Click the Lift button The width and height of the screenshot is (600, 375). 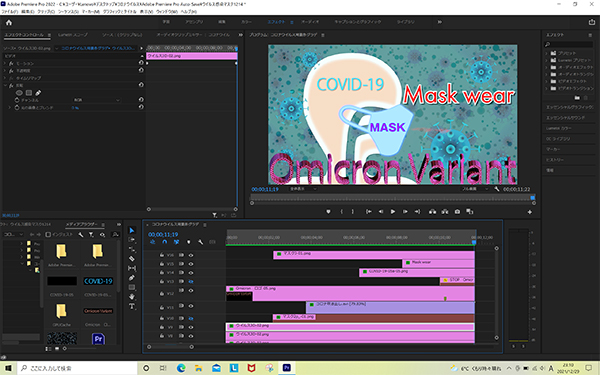(432, 212)
